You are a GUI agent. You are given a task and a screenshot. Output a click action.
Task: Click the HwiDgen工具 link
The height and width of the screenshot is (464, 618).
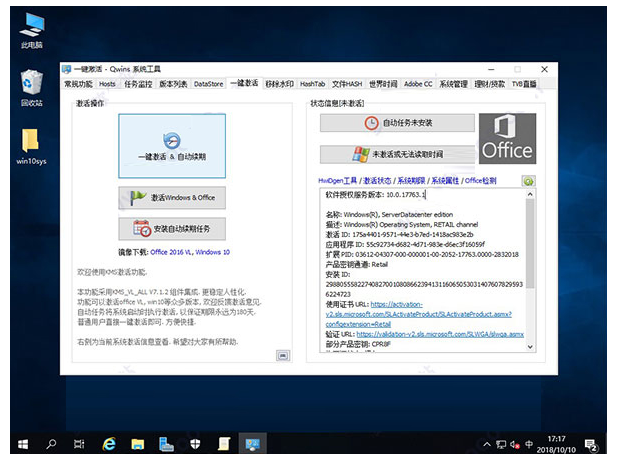[339, 181]
